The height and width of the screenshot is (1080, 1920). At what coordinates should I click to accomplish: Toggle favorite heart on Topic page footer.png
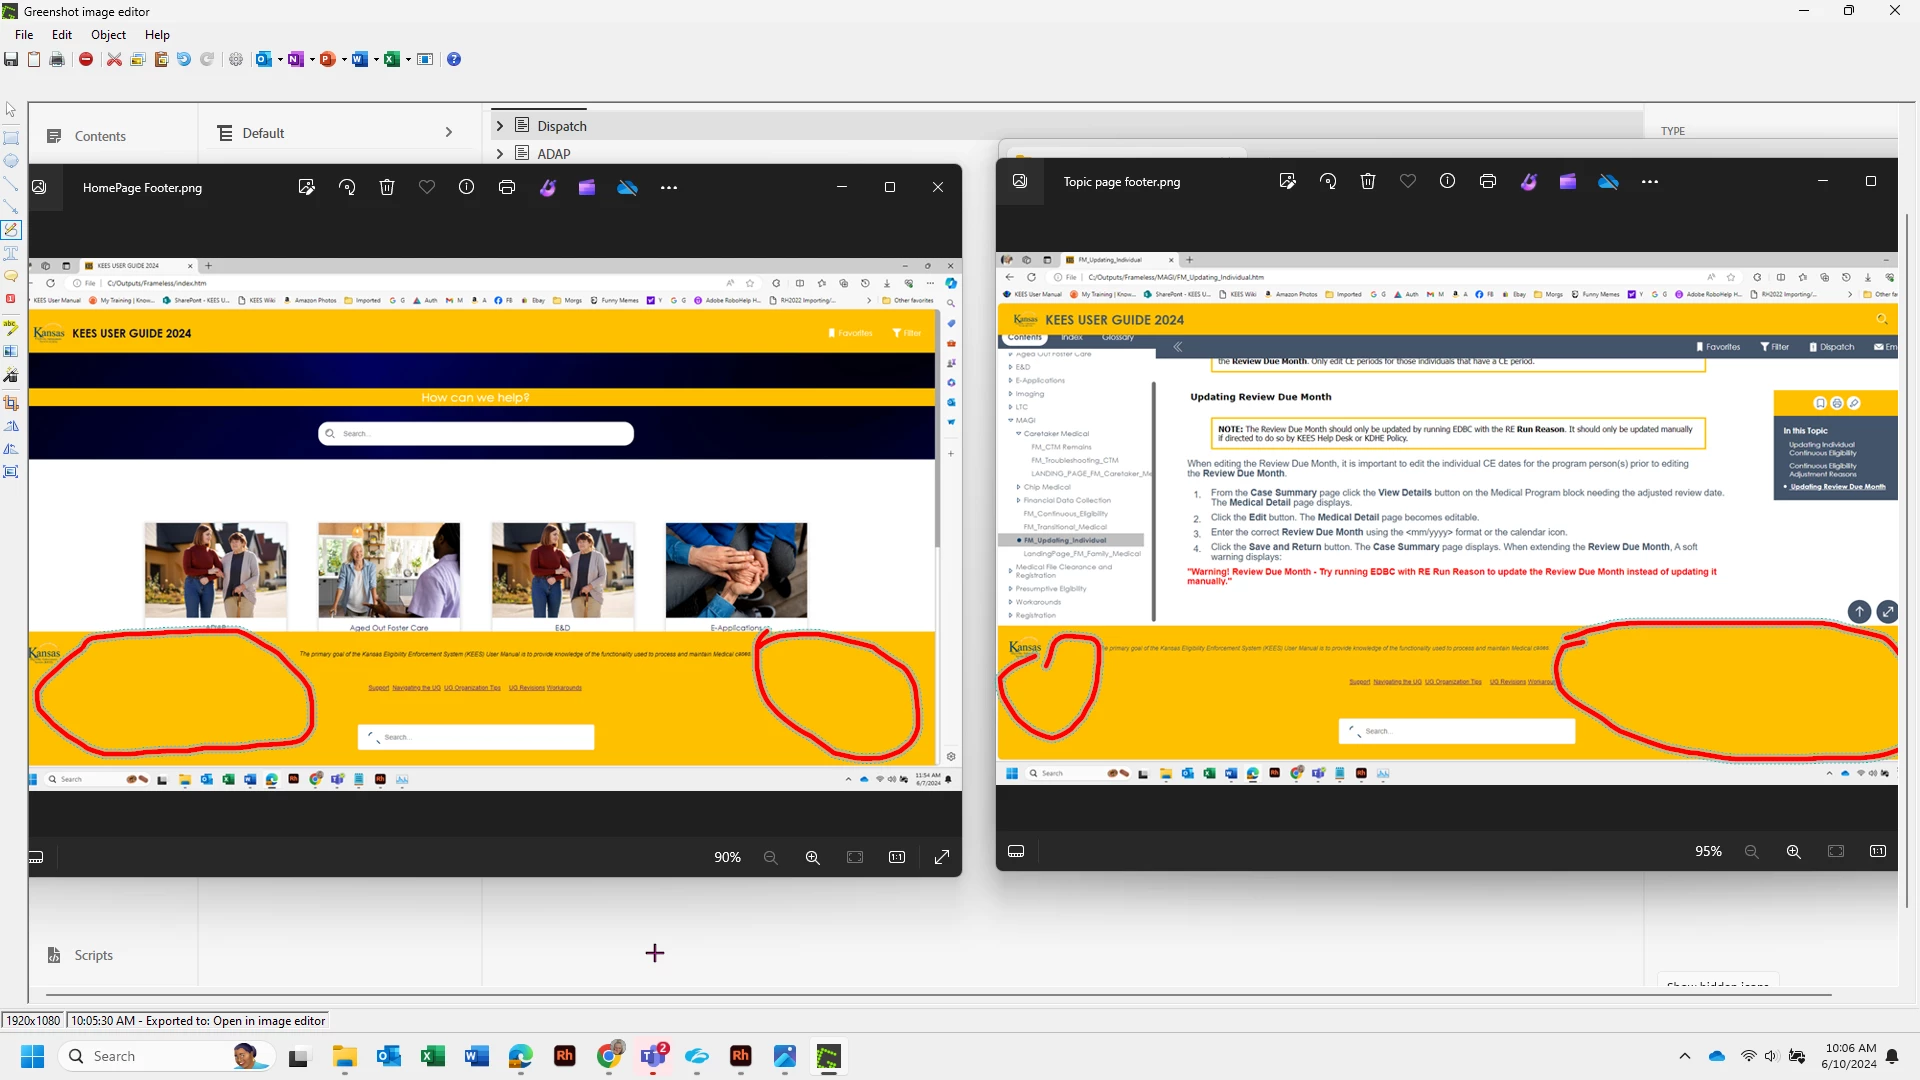pyautogui.click(x=1408, y=181)
